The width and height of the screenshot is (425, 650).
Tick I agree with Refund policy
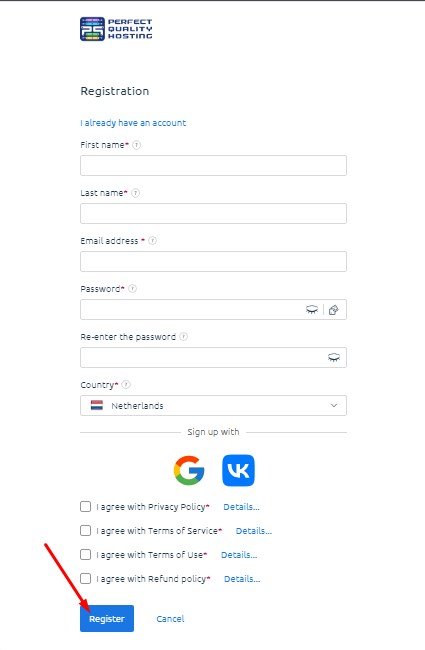tap(85, 579)
